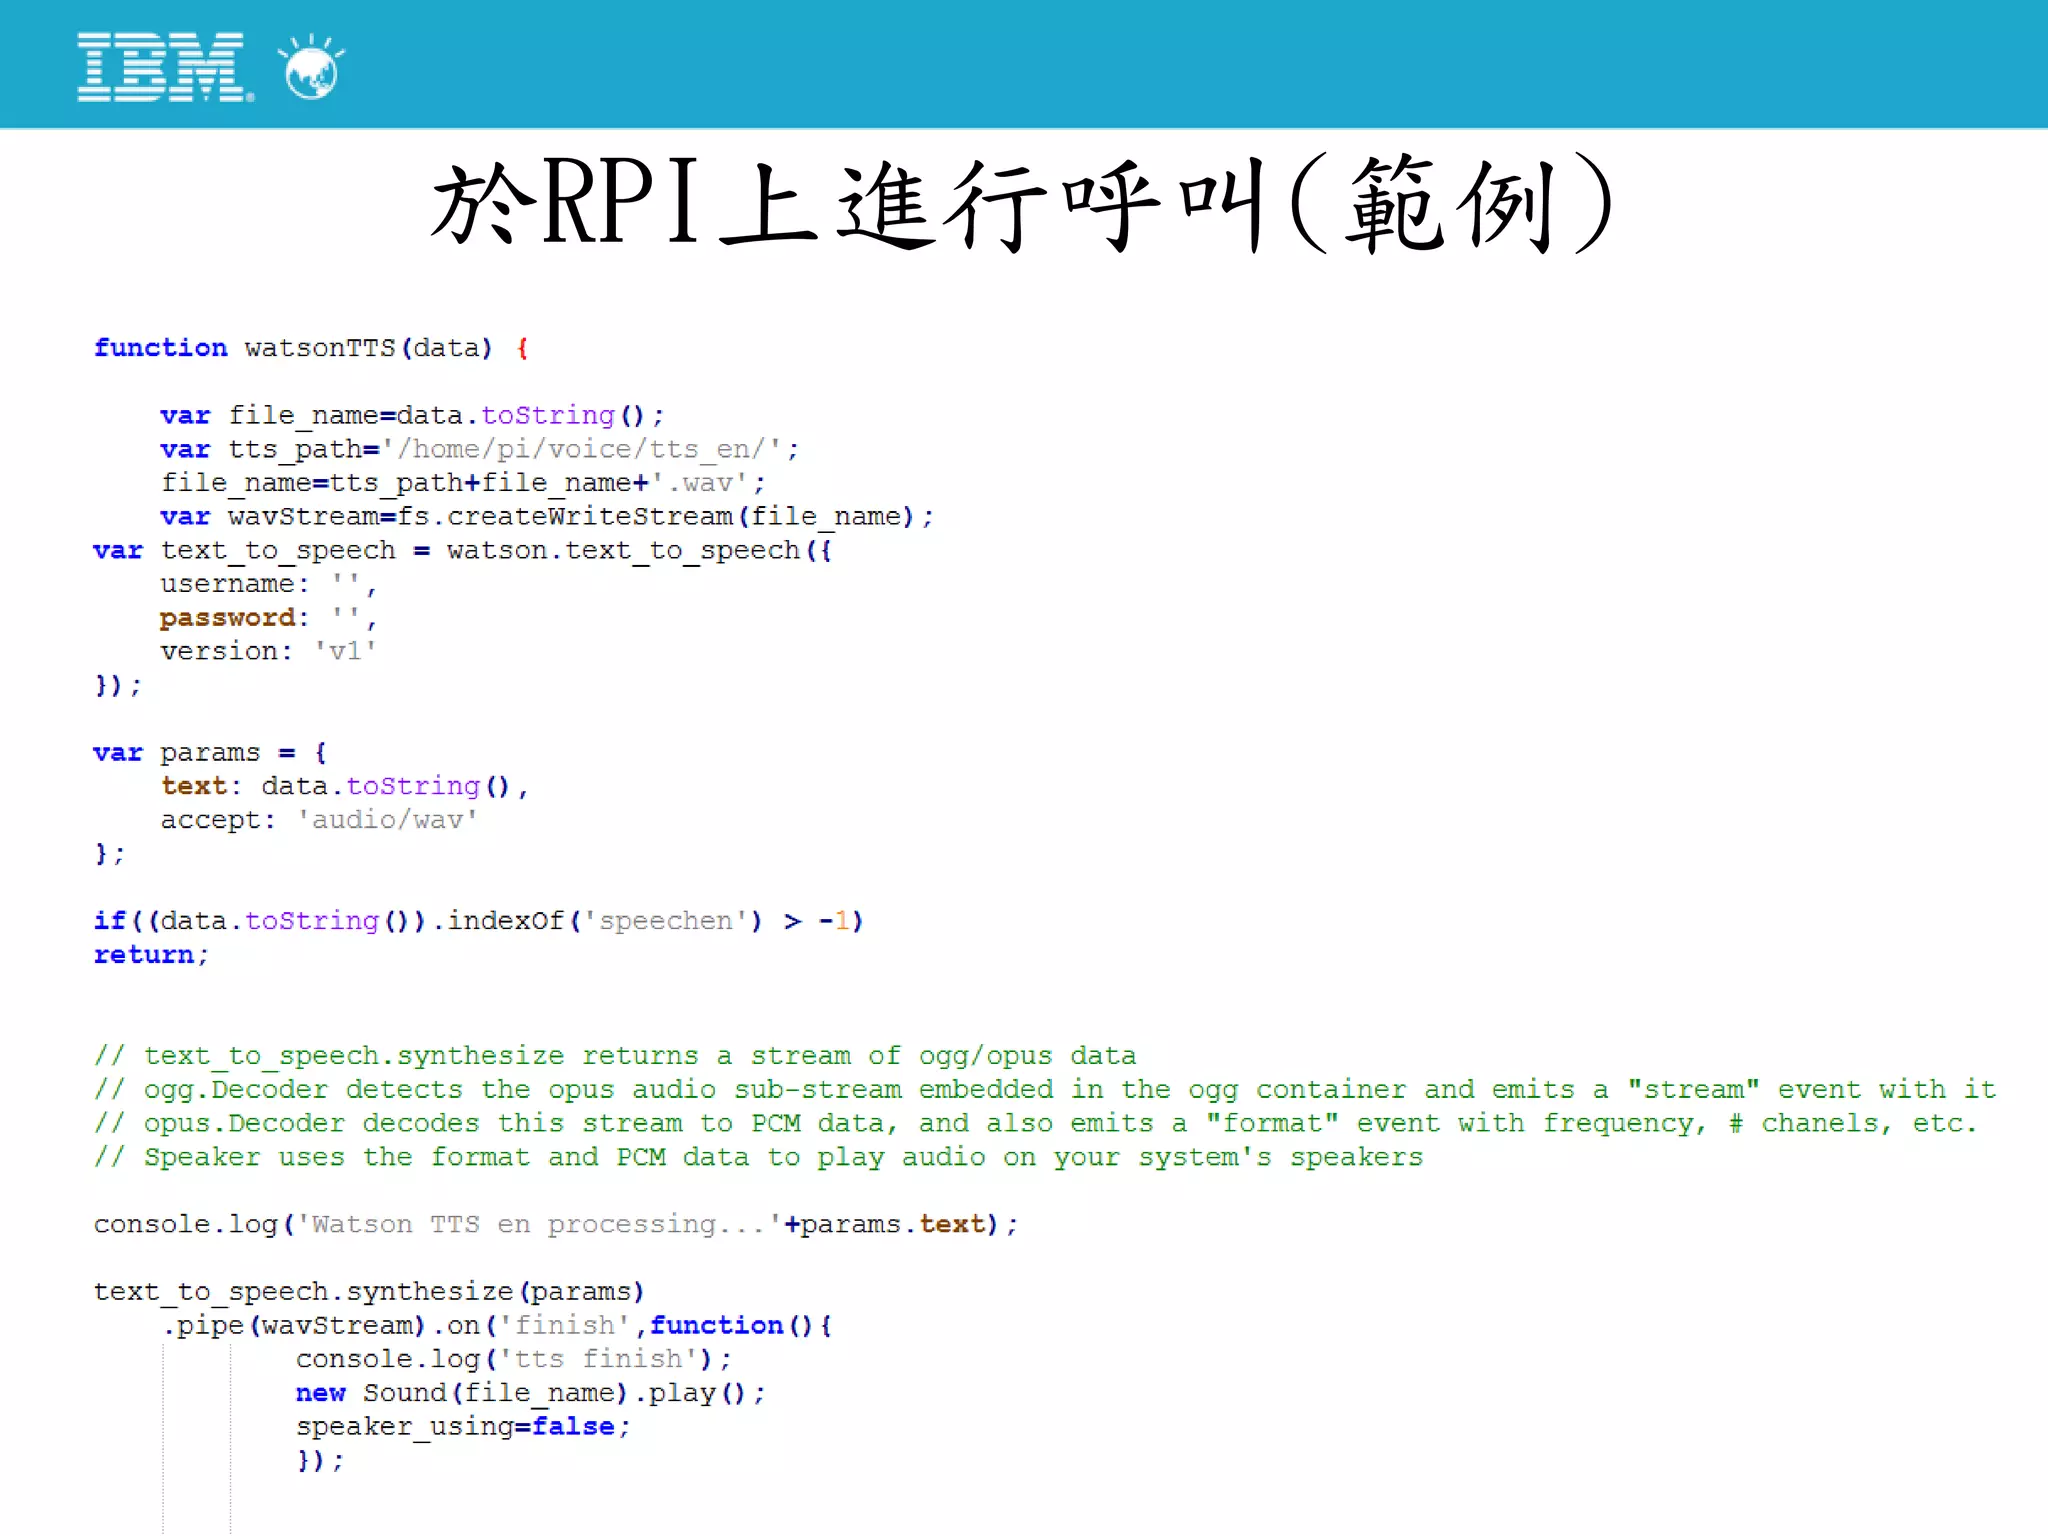Click the "accept: 'audio/wav'" line

click(320, 821)
